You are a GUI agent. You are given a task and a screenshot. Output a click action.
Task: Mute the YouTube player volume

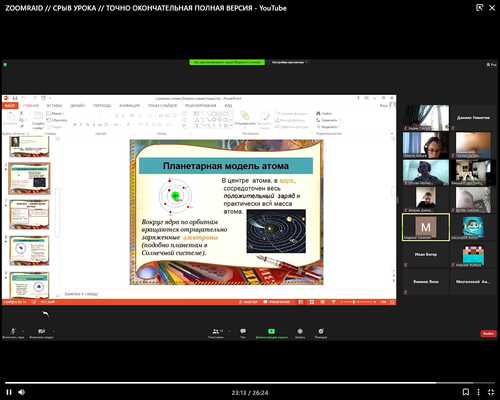(22, 392)
